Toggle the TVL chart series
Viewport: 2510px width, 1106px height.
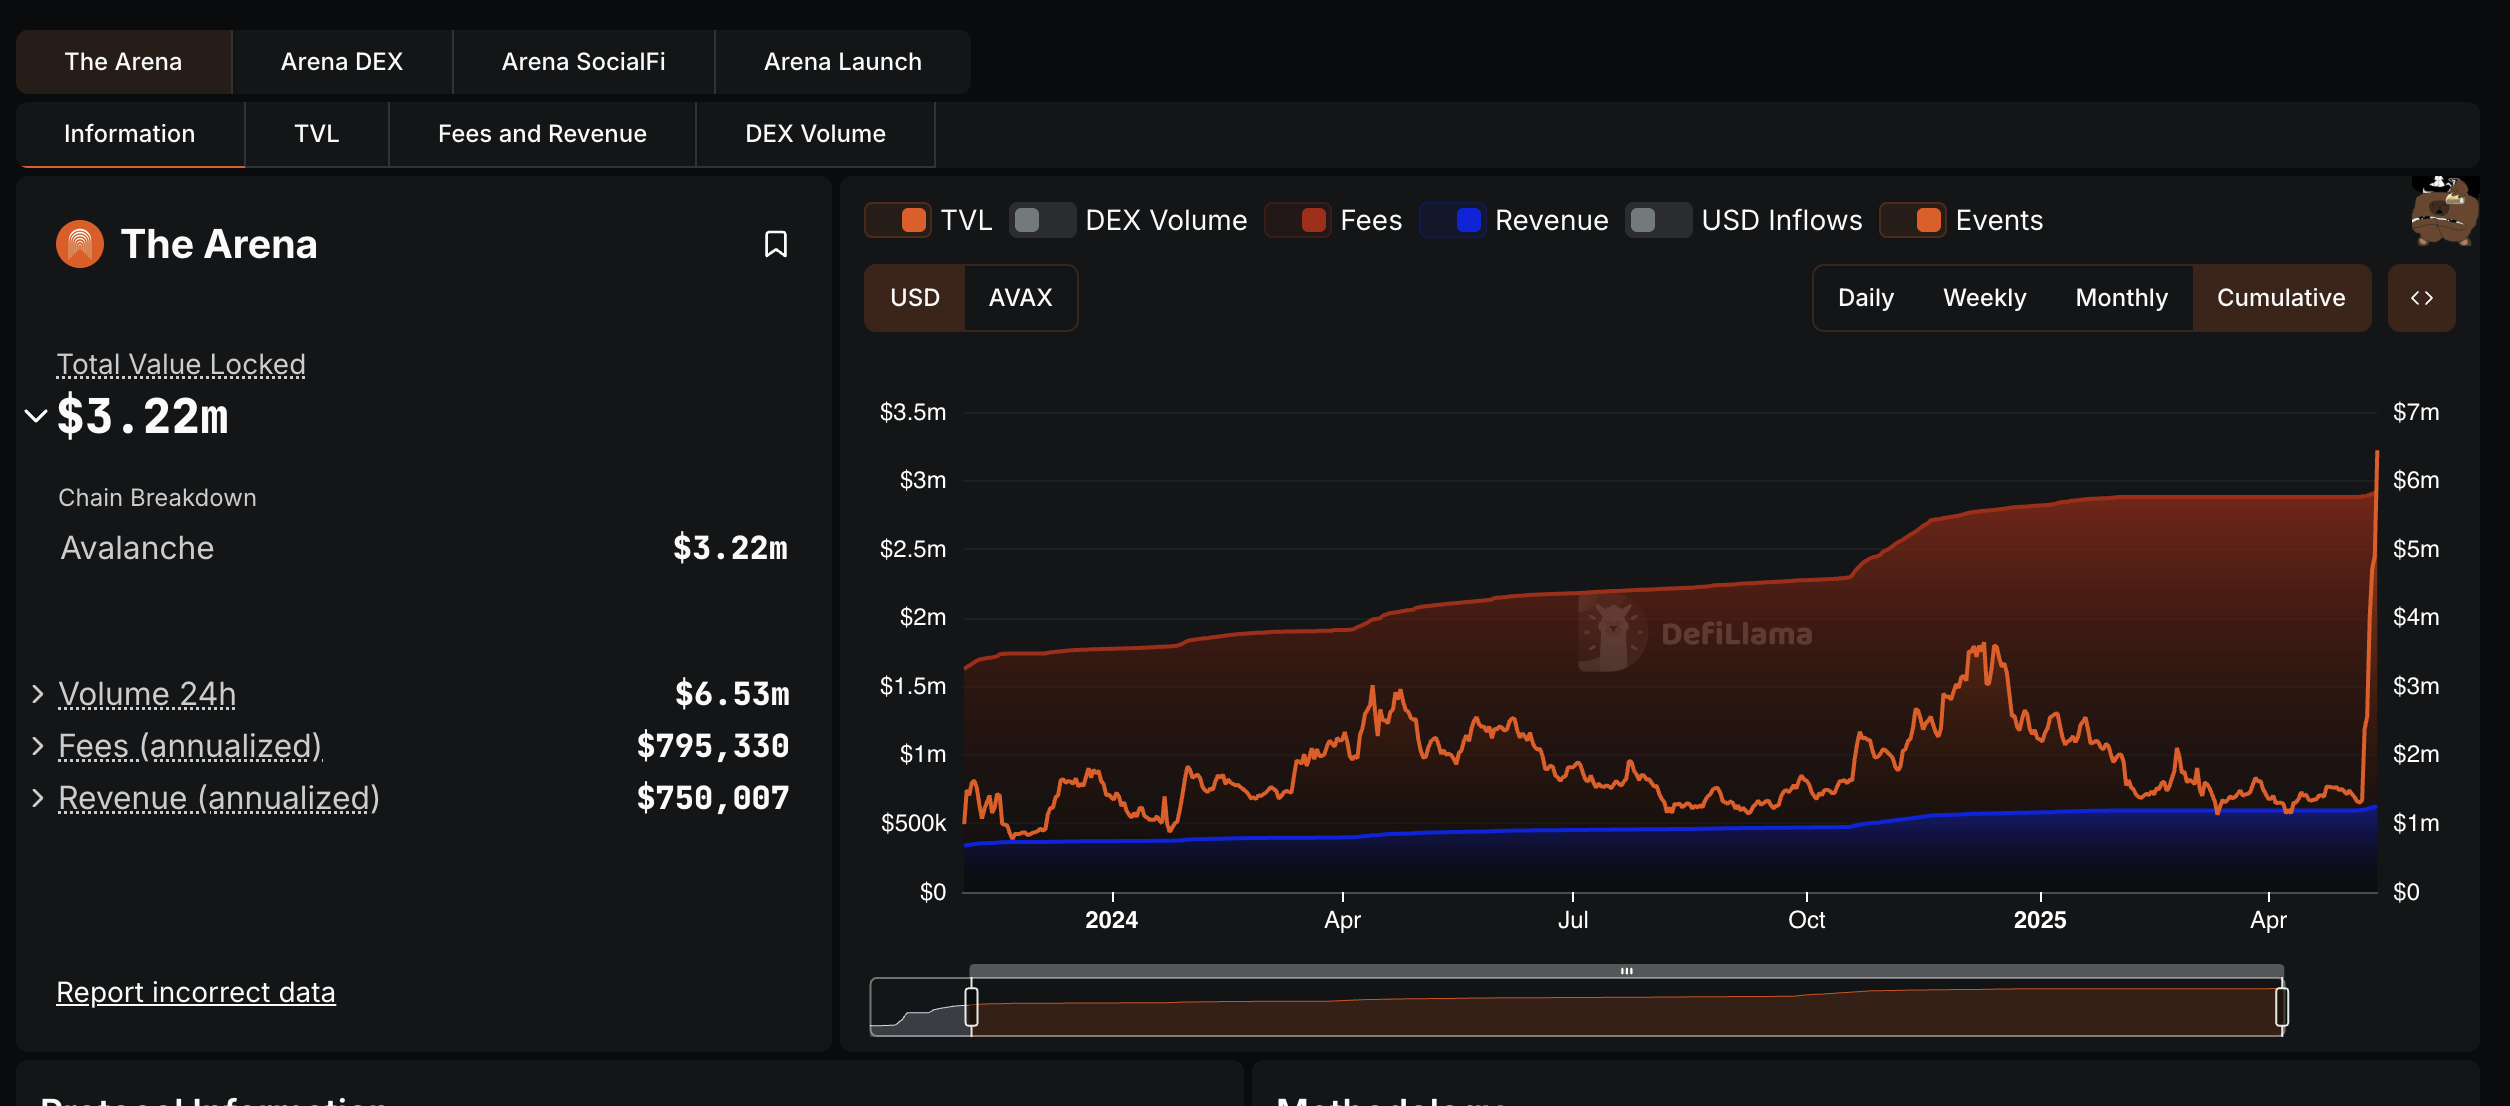[x=898, y=220]
